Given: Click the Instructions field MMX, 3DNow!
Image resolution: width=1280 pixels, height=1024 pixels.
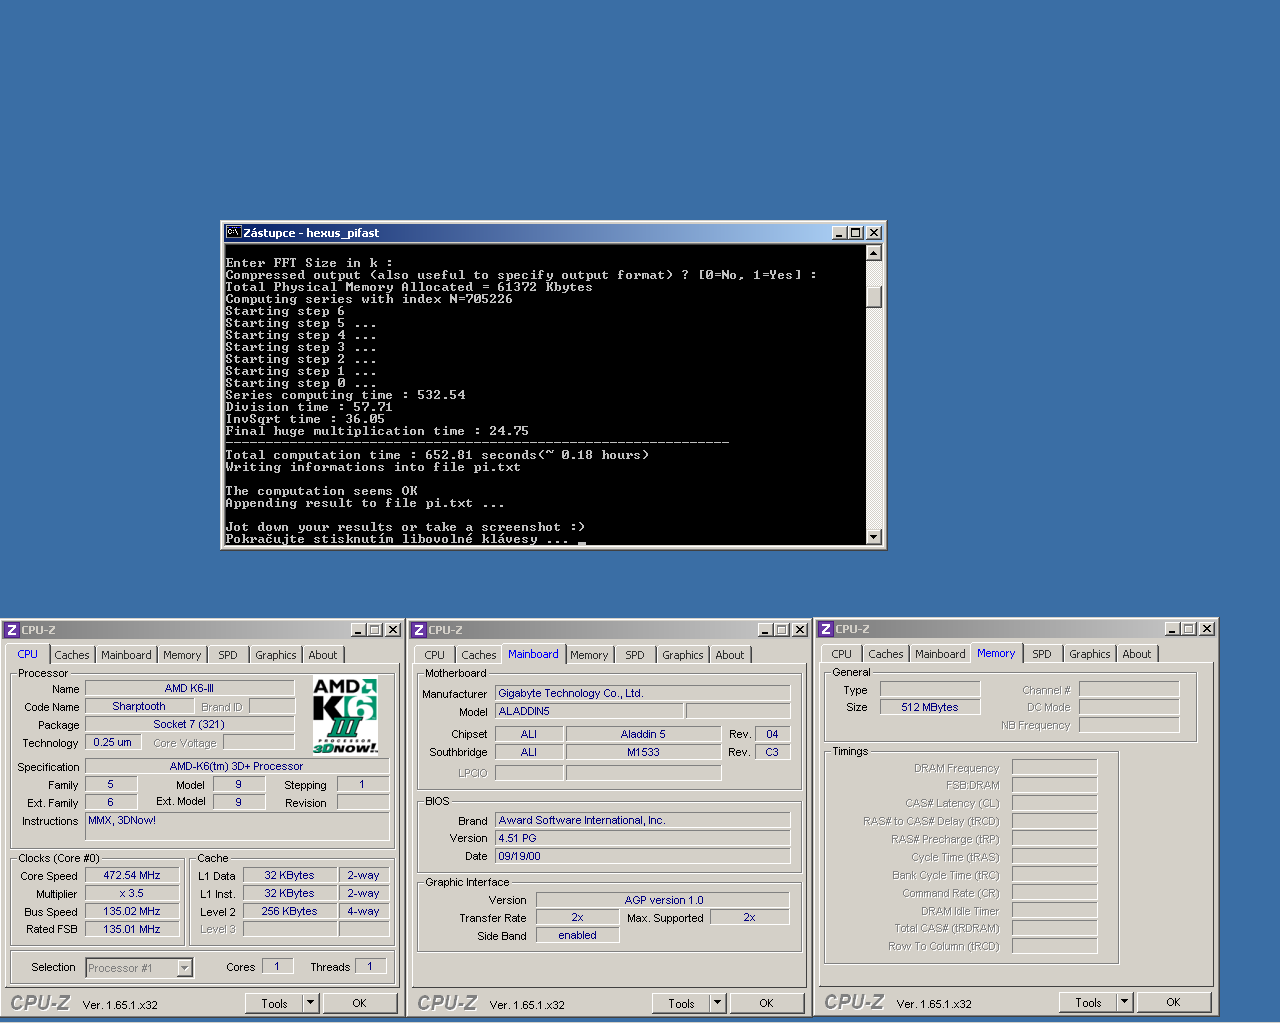Looking at the screenshot, I should coord(237,826).
